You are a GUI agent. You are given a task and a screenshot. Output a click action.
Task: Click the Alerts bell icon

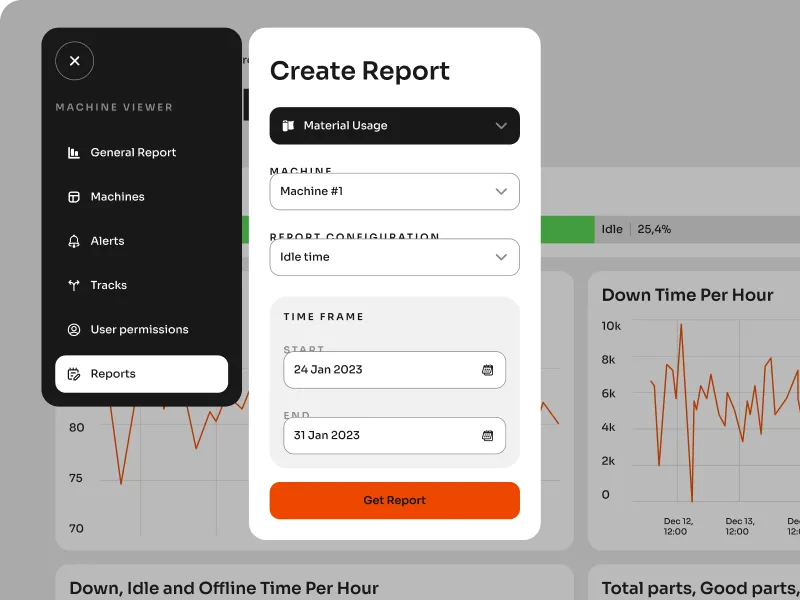(x=74, y=241)
